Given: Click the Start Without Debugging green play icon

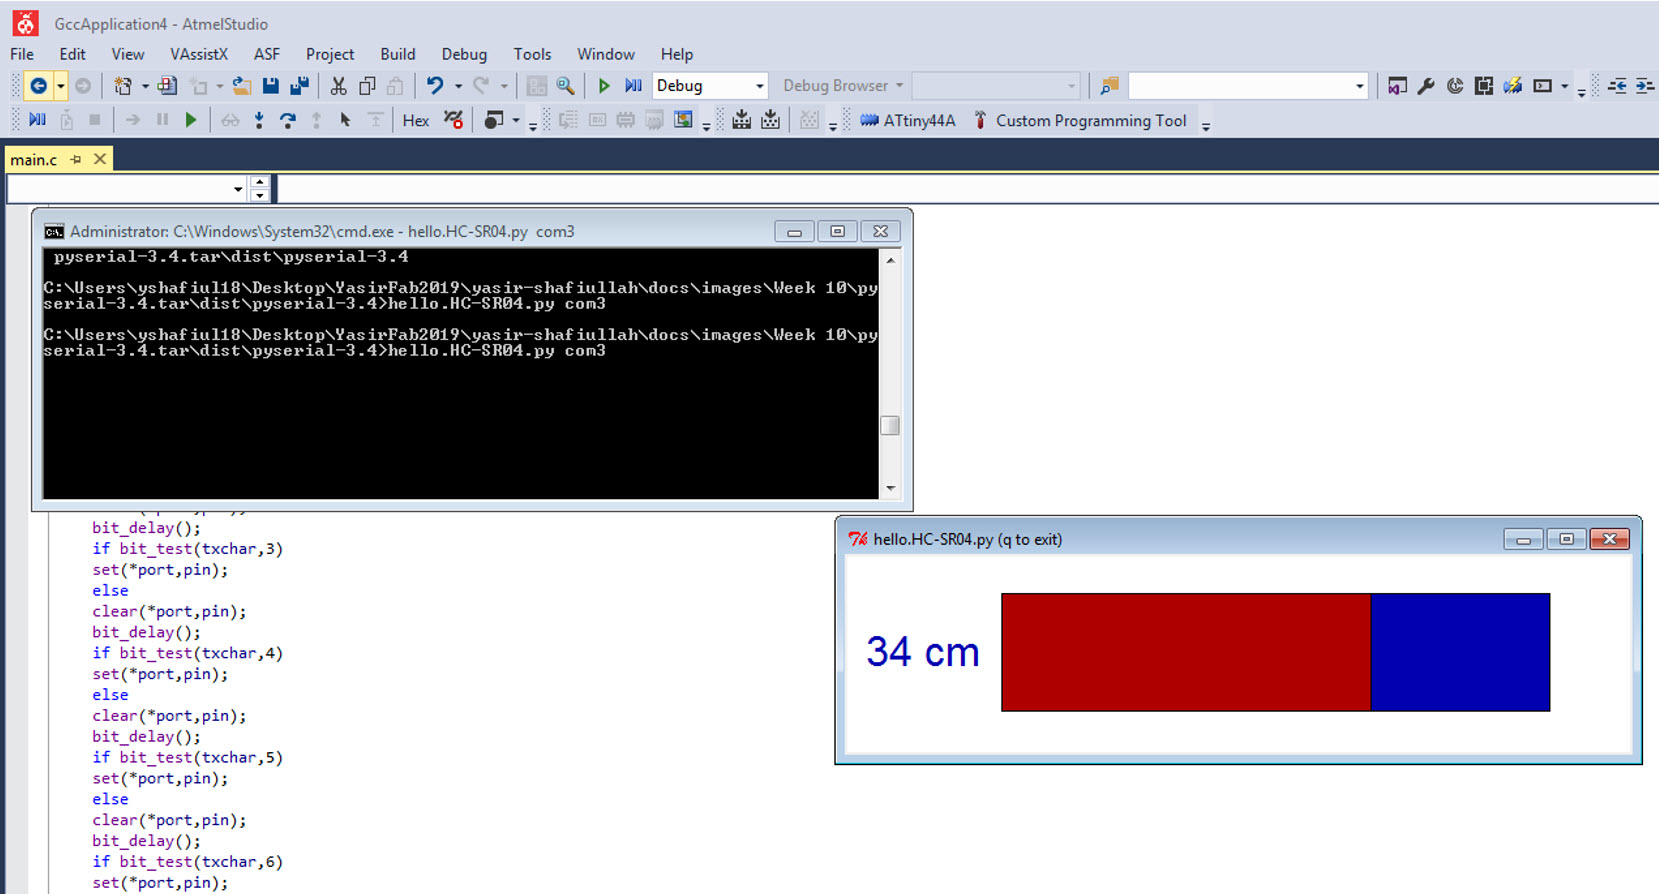Looking at the screenshot, I should click(604, 86).
